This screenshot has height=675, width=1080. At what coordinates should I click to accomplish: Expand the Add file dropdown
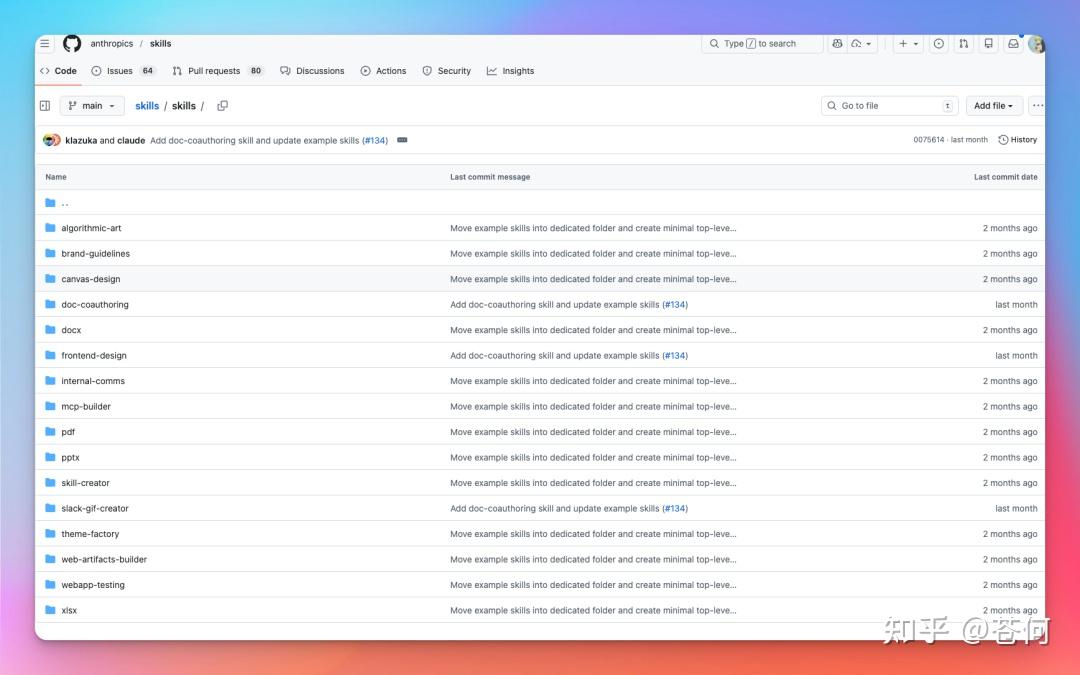tap(993, 106)
